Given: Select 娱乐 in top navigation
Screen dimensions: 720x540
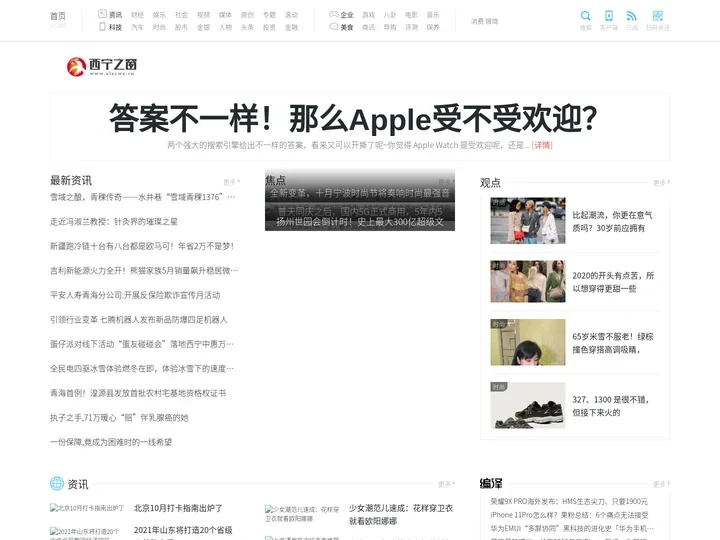Looking at the screenshot, I should (159, 15).
